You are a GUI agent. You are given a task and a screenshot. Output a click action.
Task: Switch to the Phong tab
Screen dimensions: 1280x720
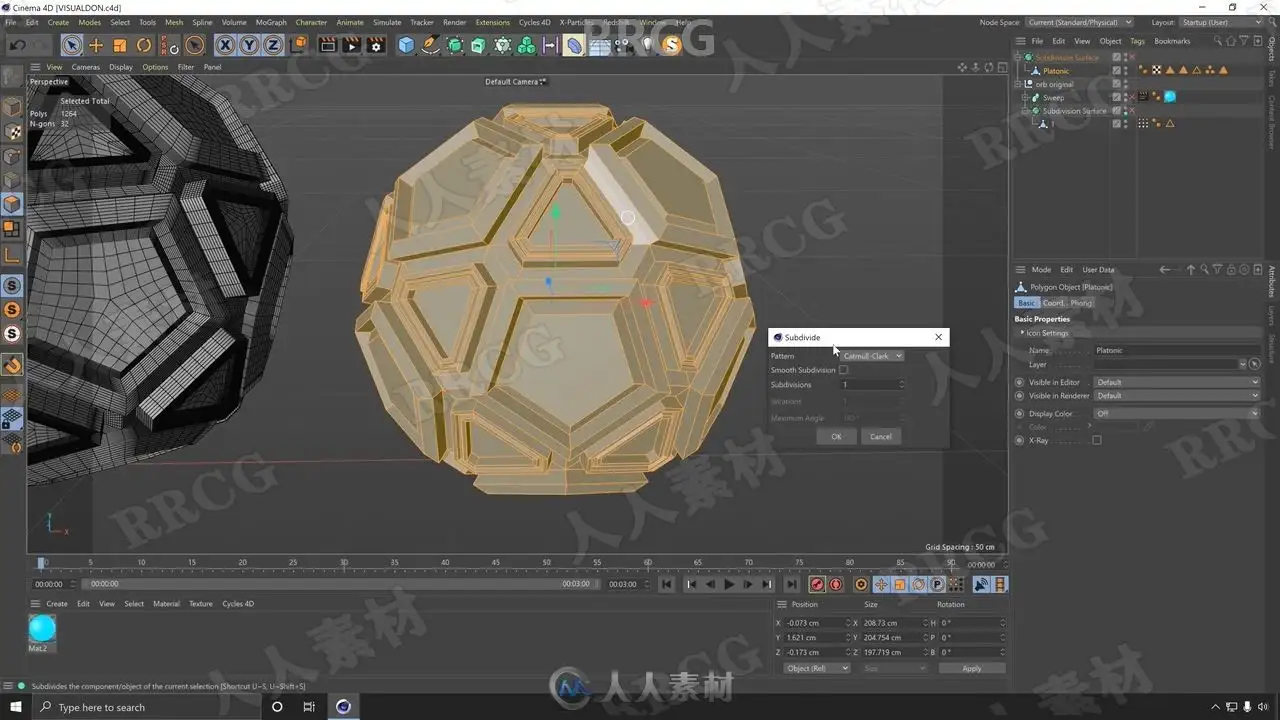coord(1082,303)
